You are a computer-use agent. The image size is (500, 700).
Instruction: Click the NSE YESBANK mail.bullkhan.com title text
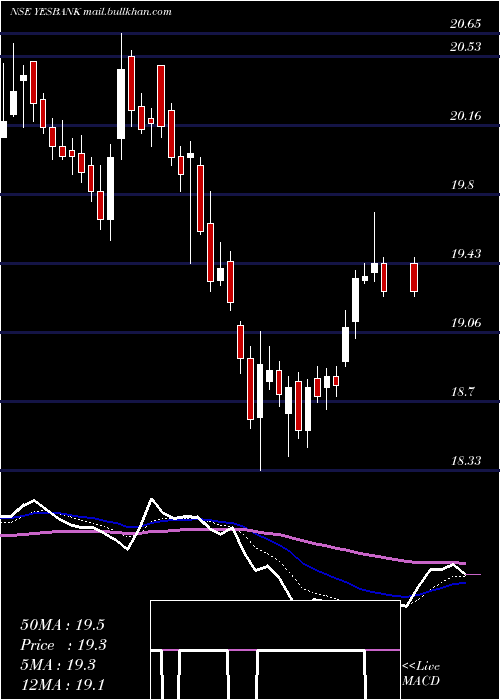pyautogui.click(x=91, y=12)
